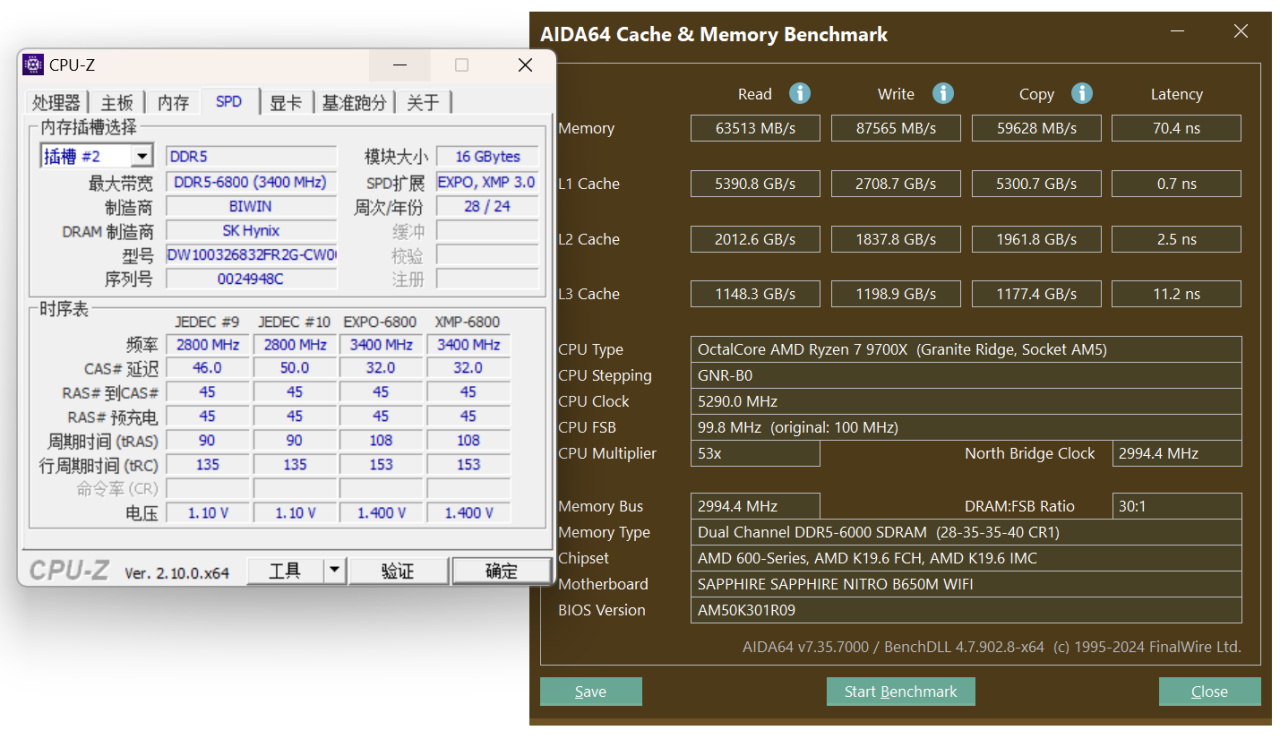Click L2 Cache latency 2.5 ns

[1176, 239]
